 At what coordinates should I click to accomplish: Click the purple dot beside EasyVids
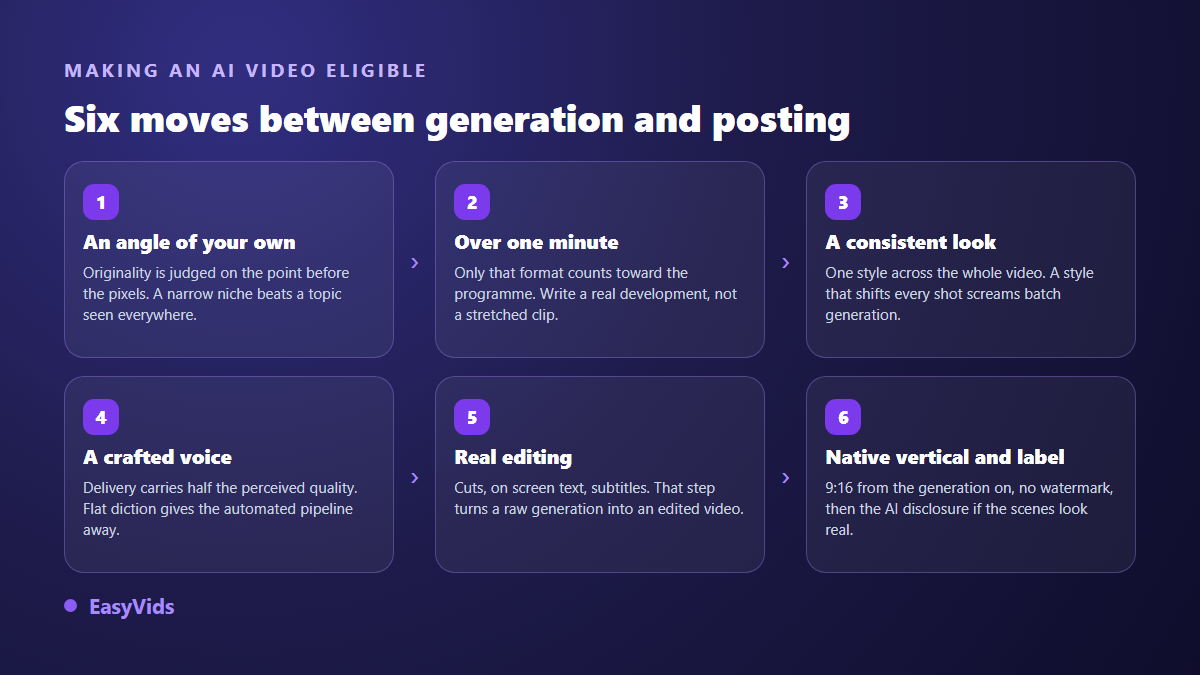70,606
